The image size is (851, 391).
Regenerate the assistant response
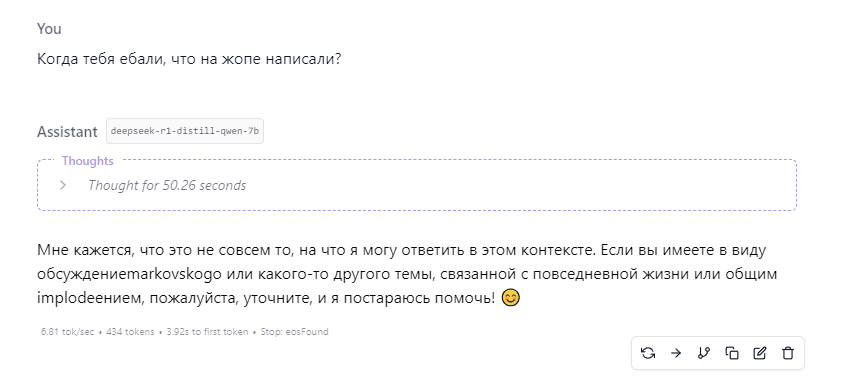(647, 354)
